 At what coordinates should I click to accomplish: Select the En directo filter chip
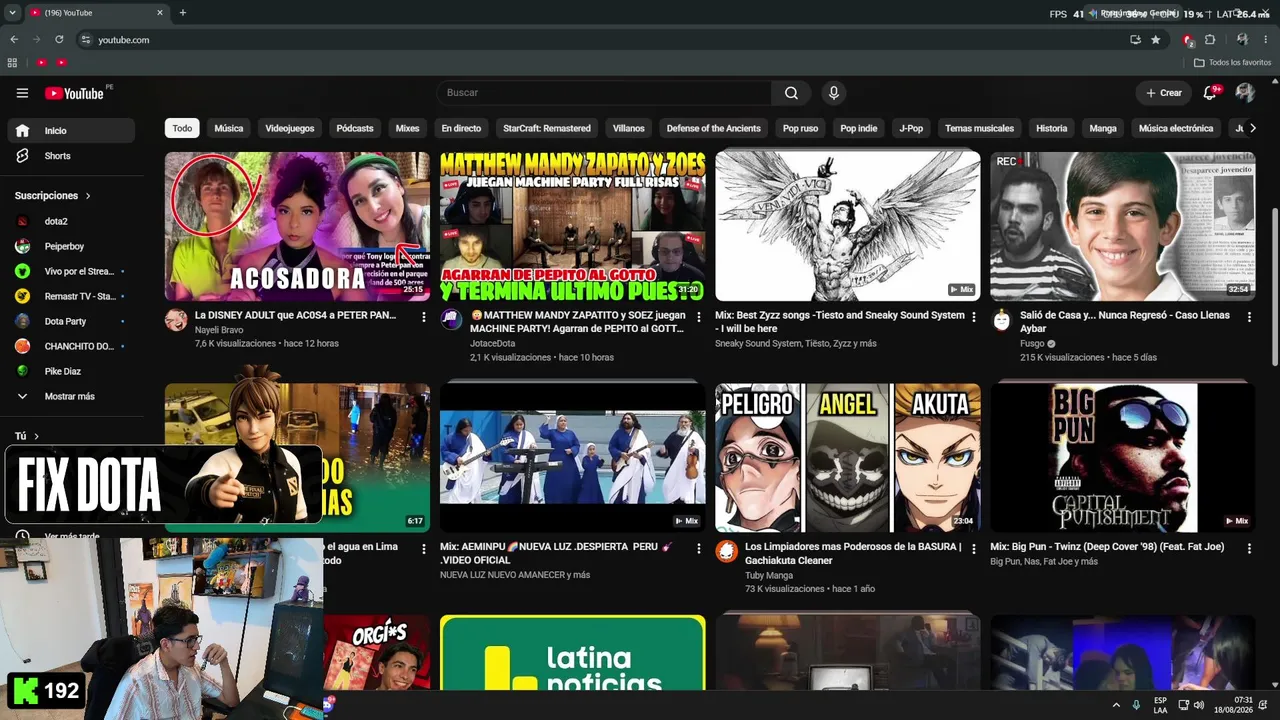pos(461,128)
